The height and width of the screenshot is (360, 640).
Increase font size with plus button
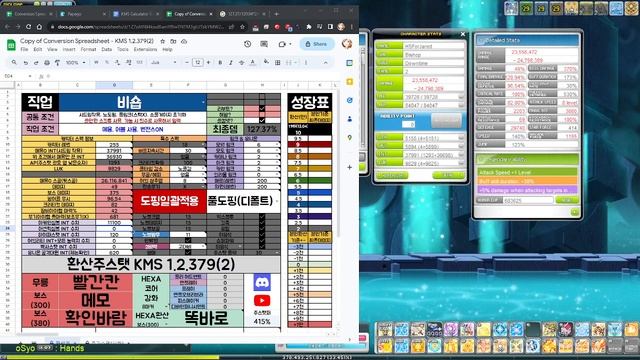(x=208, y=62)
